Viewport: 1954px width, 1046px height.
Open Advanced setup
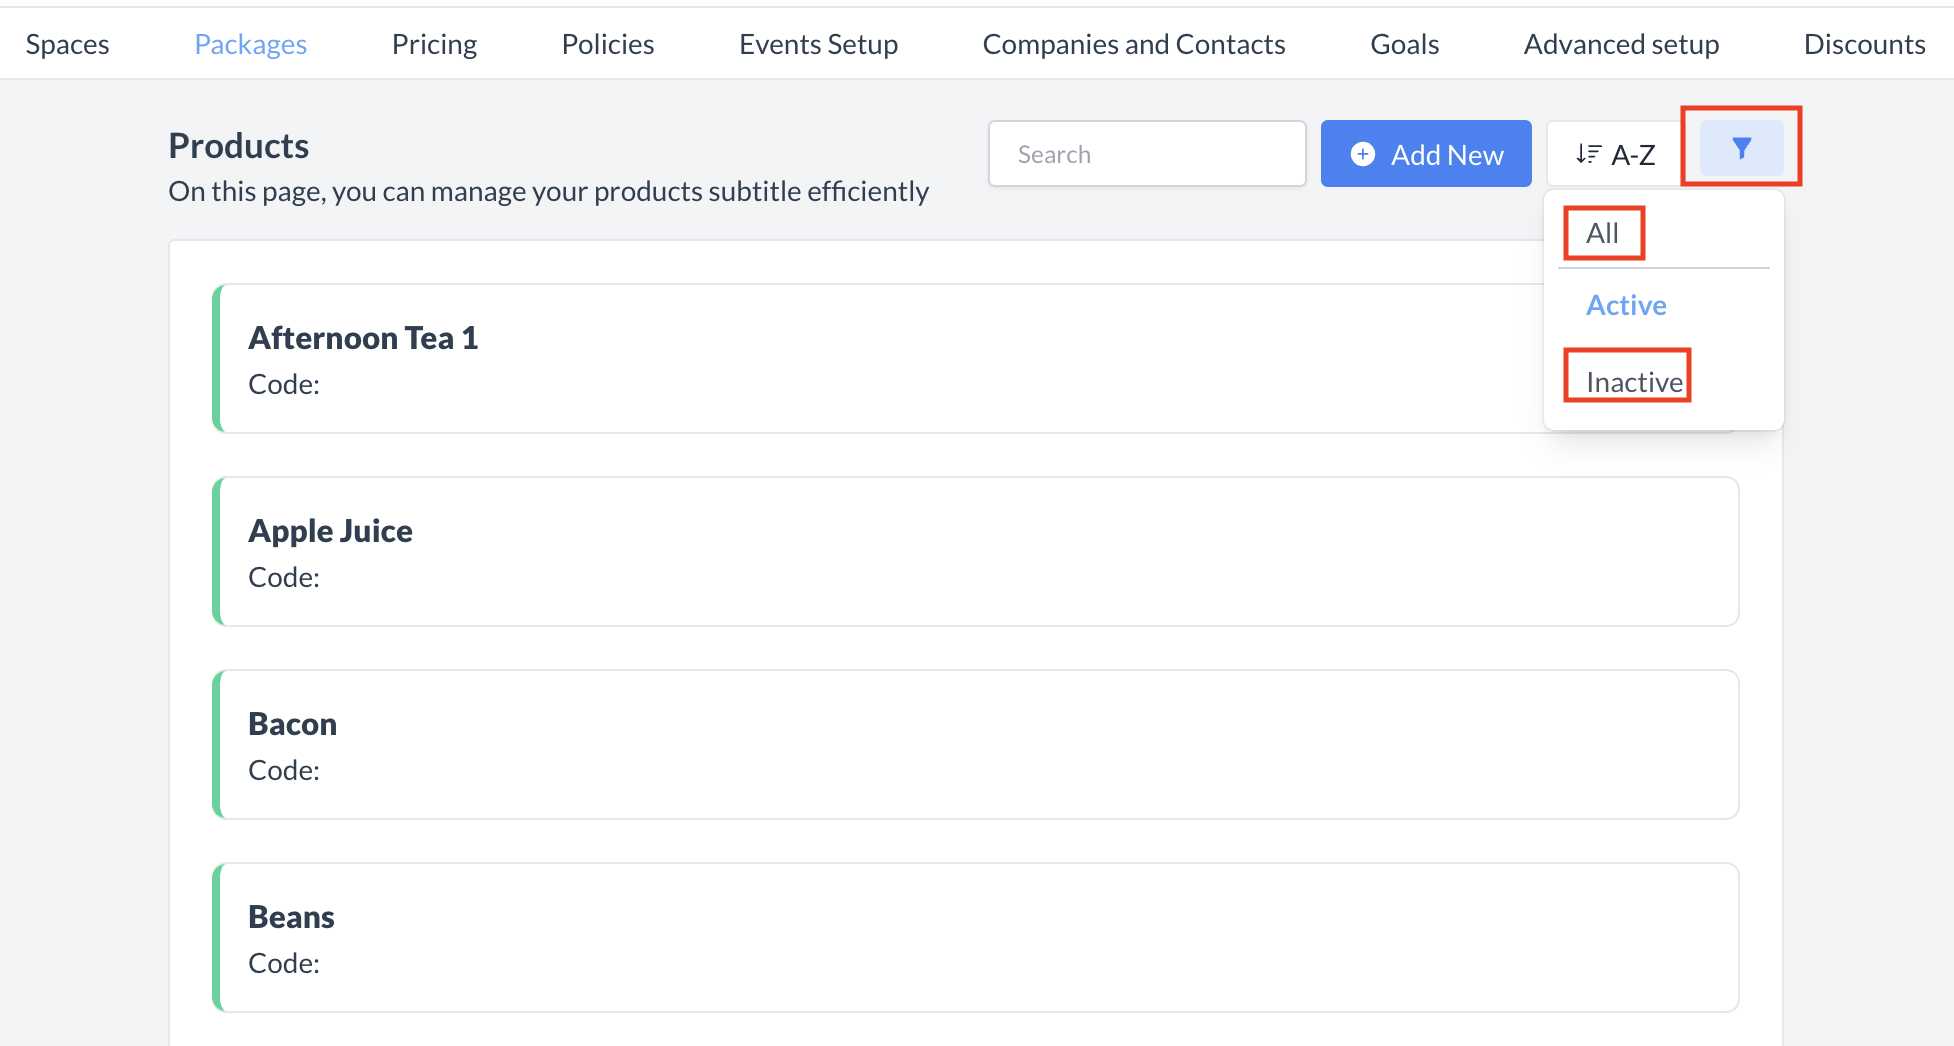pos(1621,43)
